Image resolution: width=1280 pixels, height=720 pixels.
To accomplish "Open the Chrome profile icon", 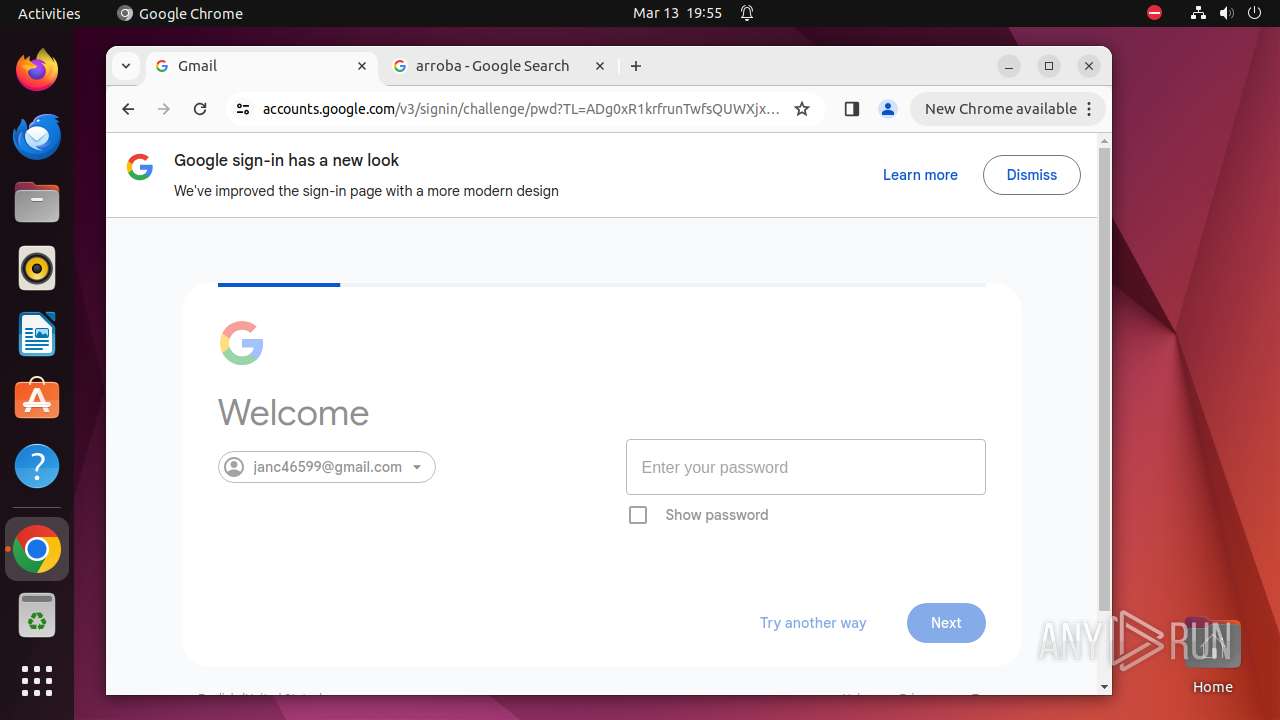I will coord(887,109).
